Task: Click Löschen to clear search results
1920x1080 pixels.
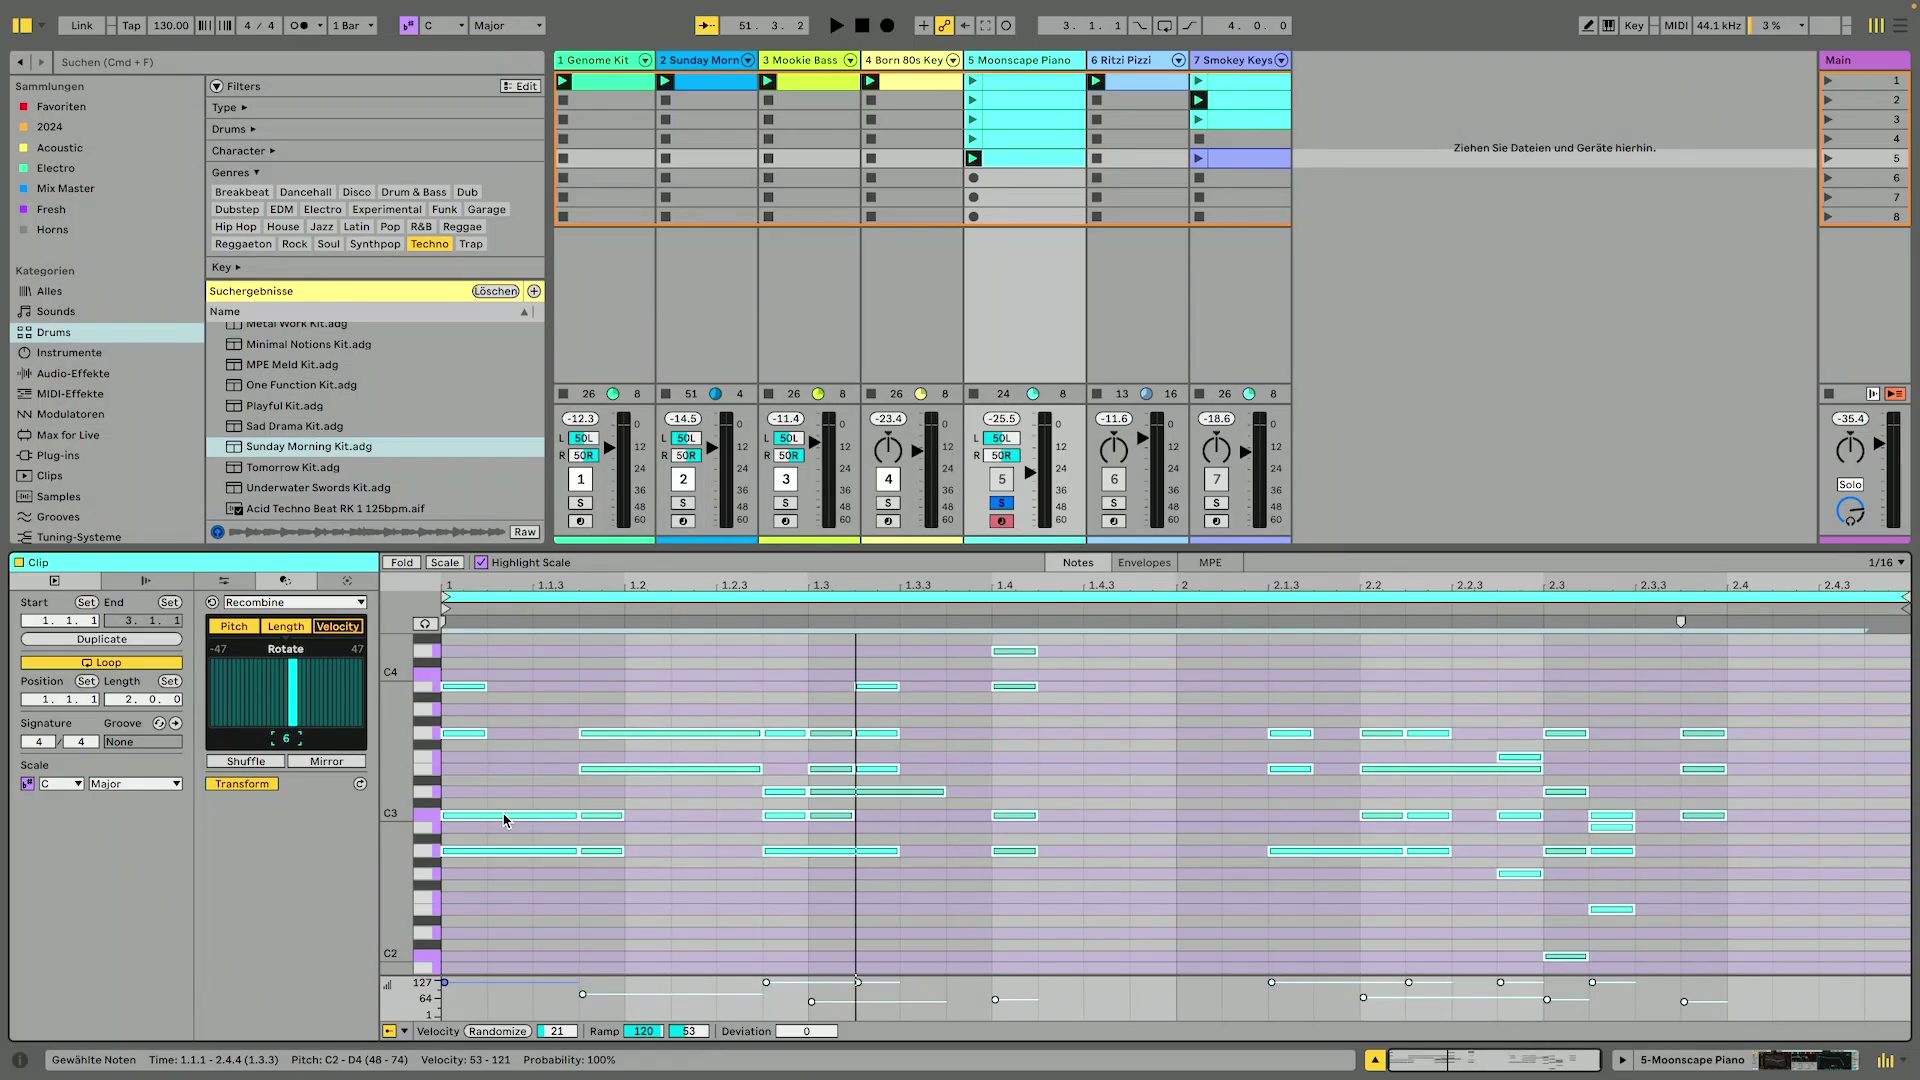Action: point(495,291)
